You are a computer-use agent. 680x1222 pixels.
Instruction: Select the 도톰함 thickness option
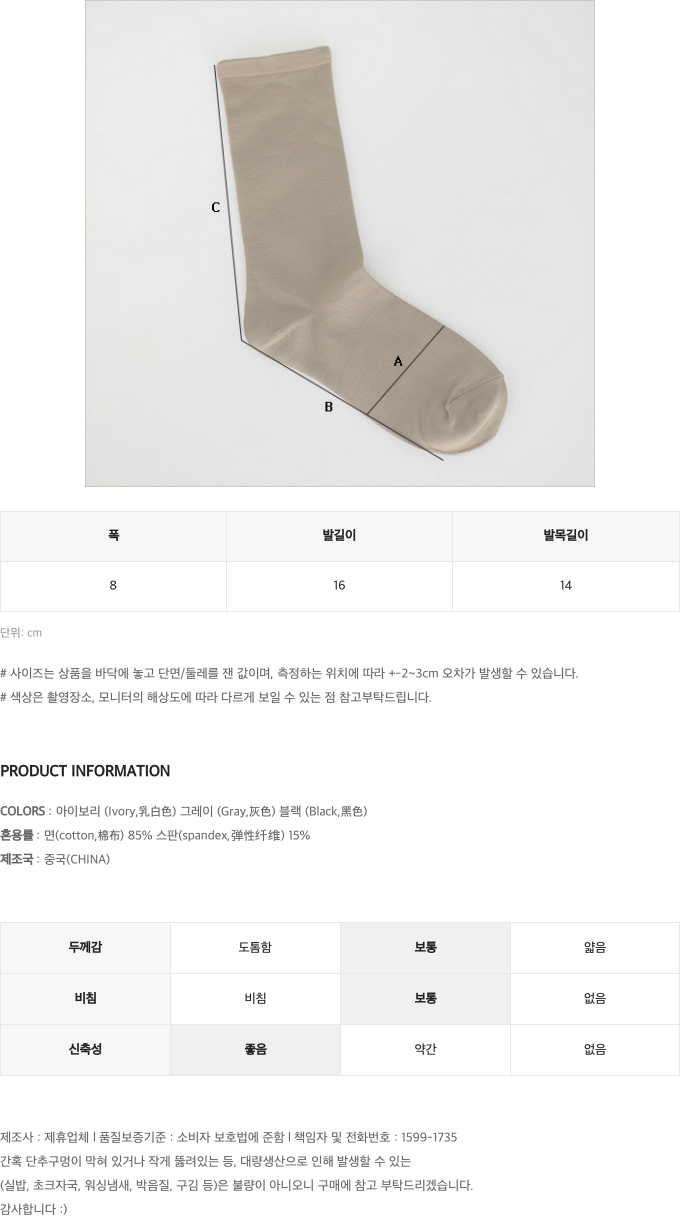click(x=255, y=948)
